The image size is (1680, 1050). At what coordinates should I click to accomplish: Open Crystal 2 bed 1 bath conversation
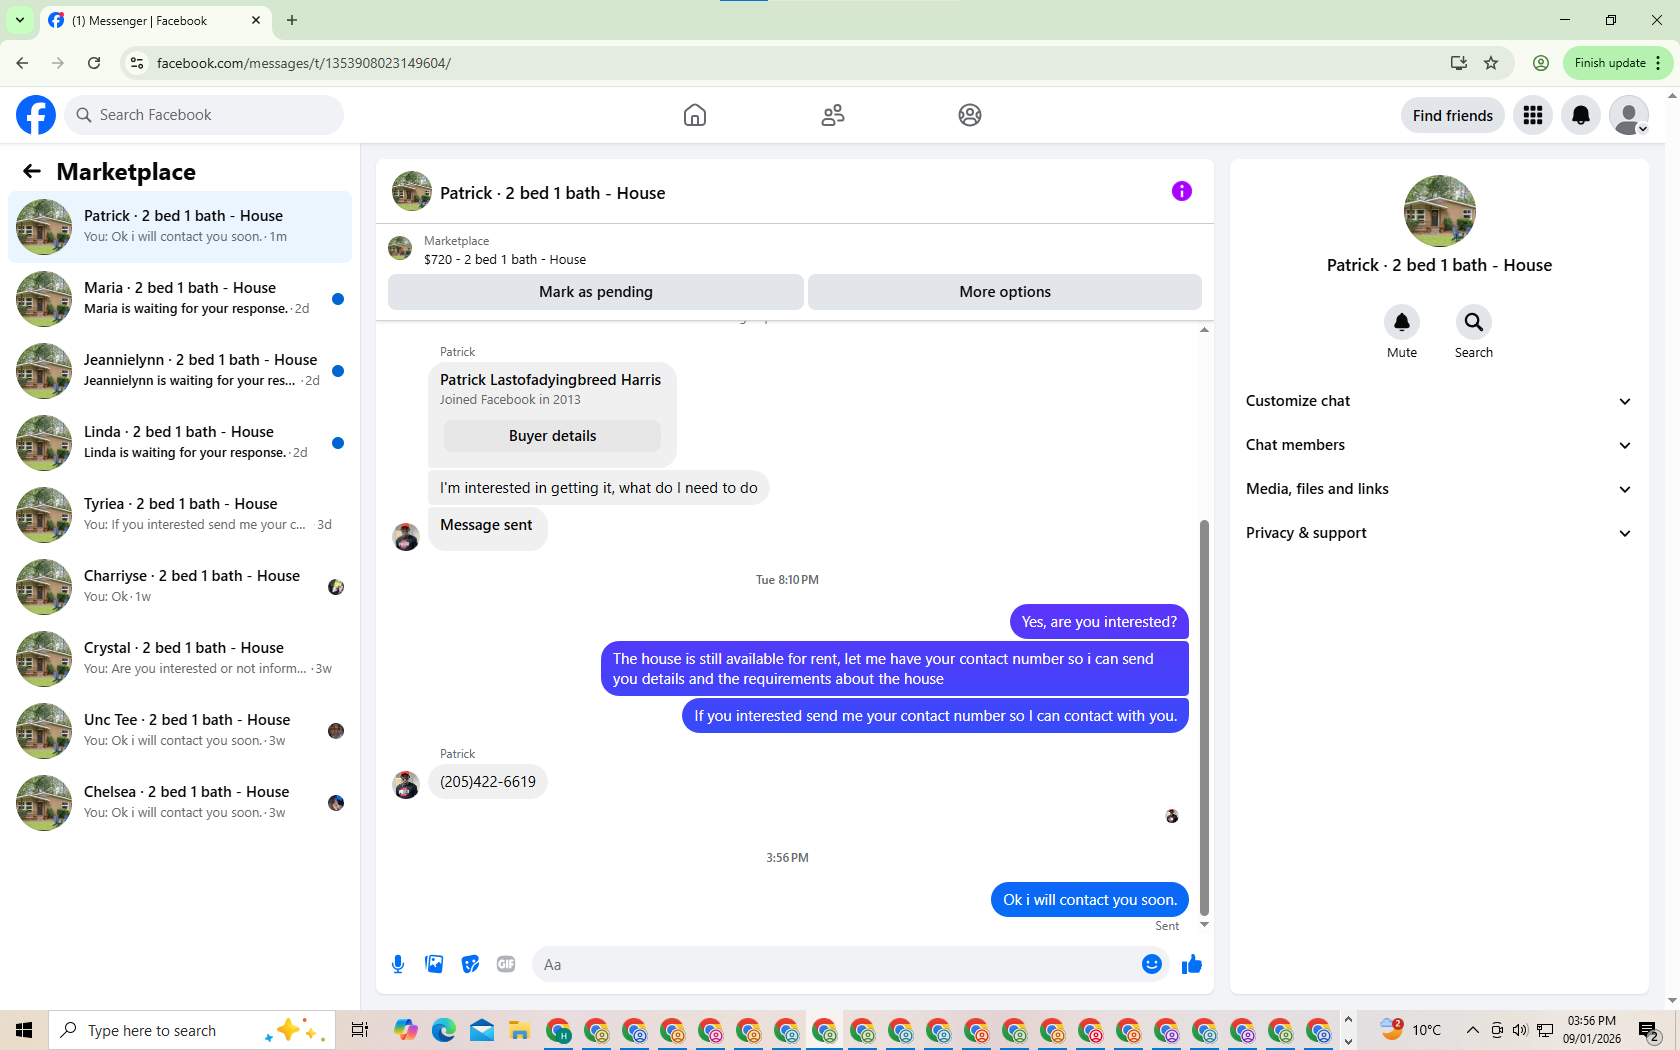pos(180,659)
